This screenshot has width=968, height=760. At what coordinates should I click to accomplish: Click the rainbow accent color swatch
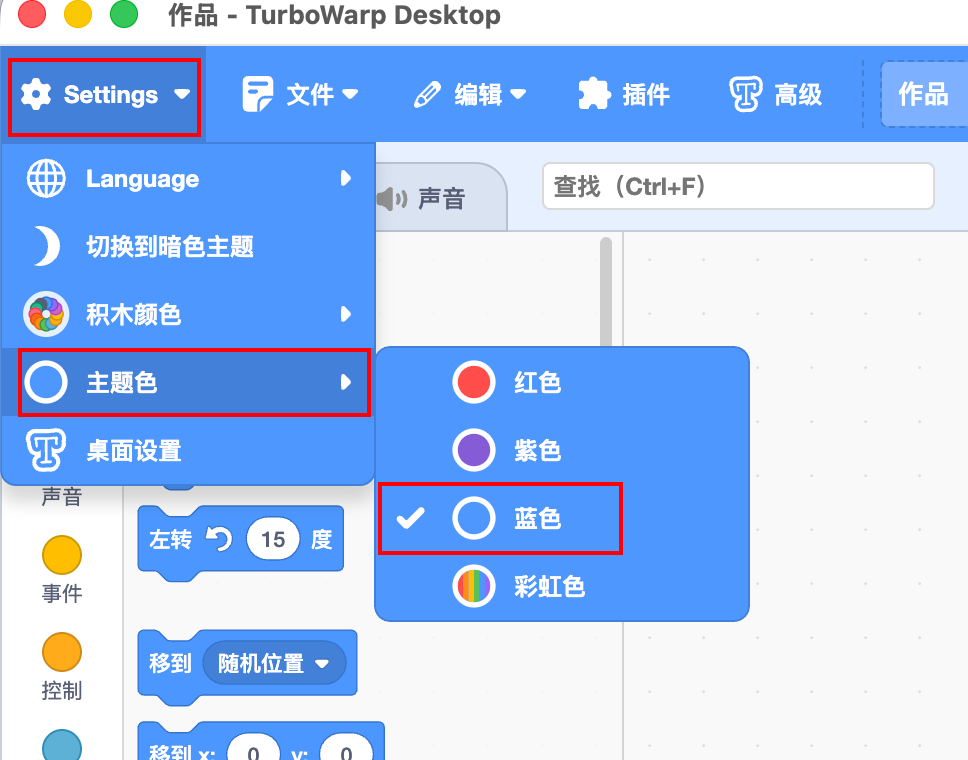[x=474, y=586]
